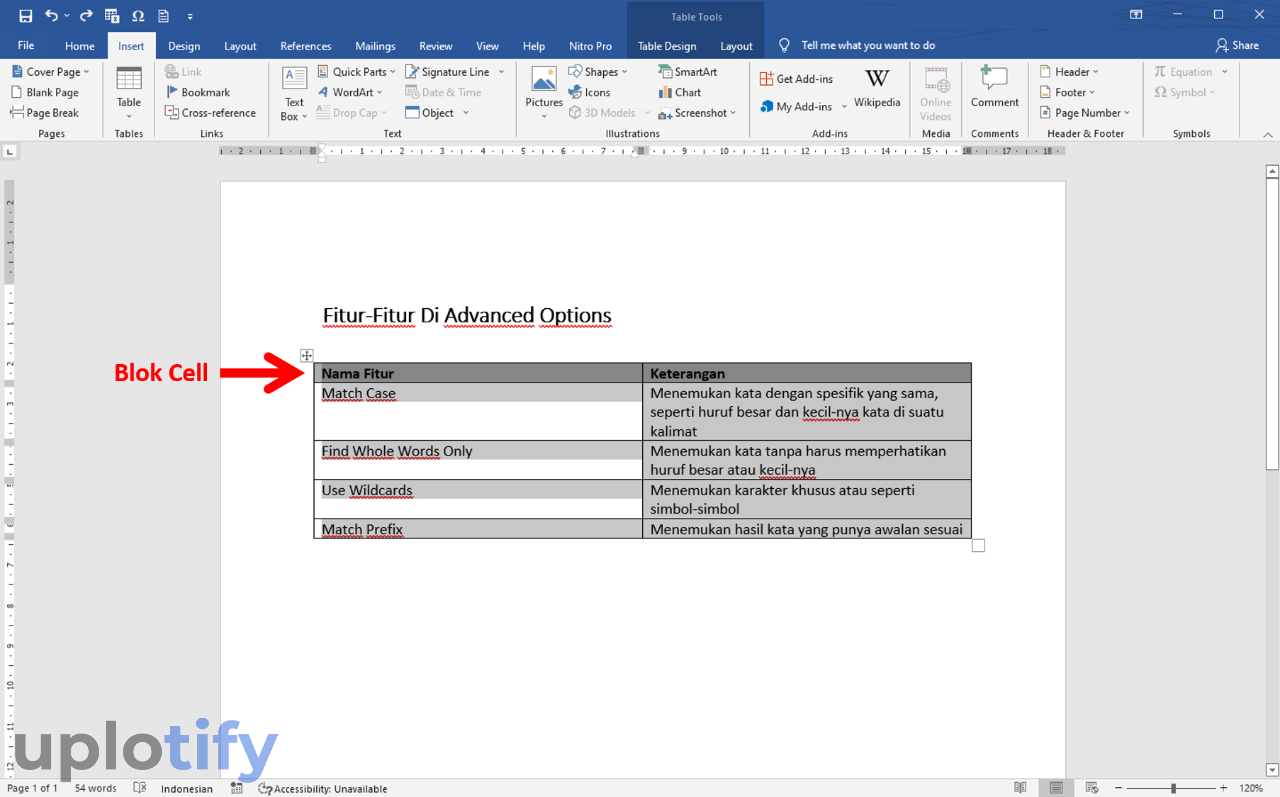
Task: Click the Wikipedia add-in icon
Action: (x=877, y=87)
